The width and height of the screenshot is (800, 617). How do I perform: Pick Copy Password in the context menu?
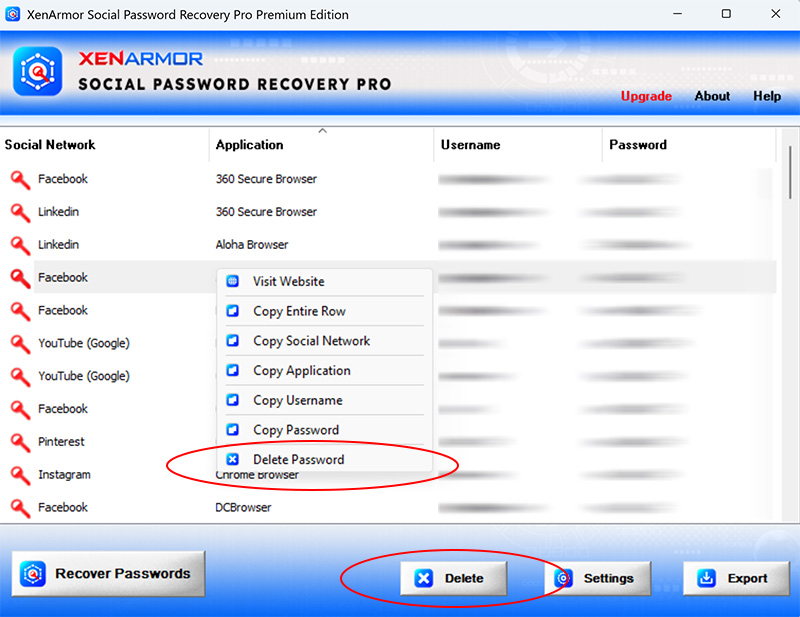coord(325,430)
